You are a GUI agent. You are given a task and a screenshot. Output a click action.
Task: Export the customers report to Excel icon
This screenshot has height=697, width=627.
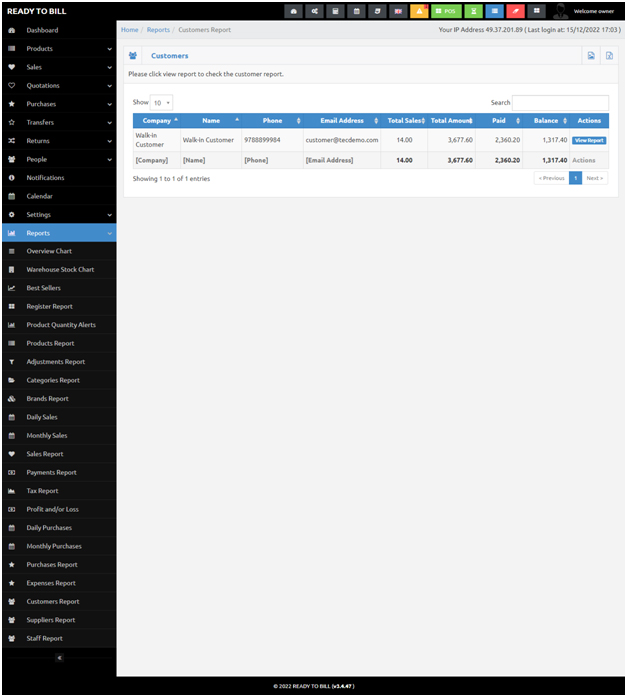point(609,56)
